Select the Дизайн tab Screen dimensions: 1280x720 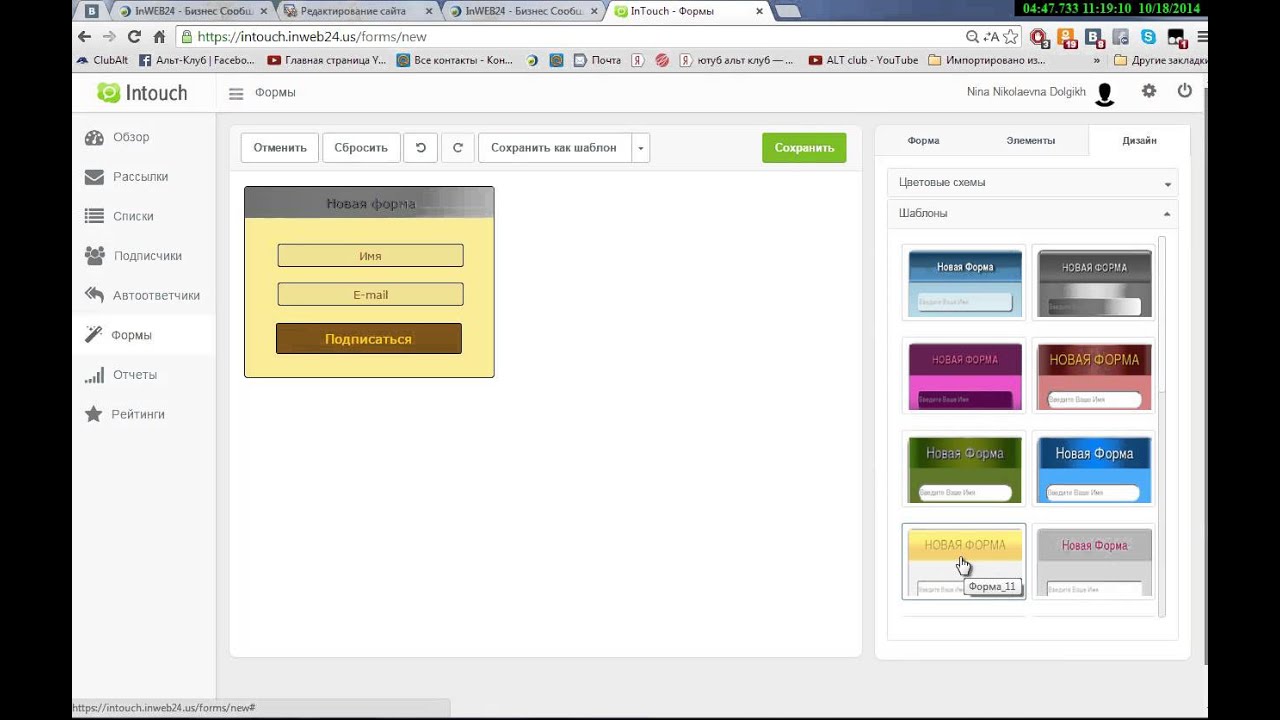tap(1139, 141)
